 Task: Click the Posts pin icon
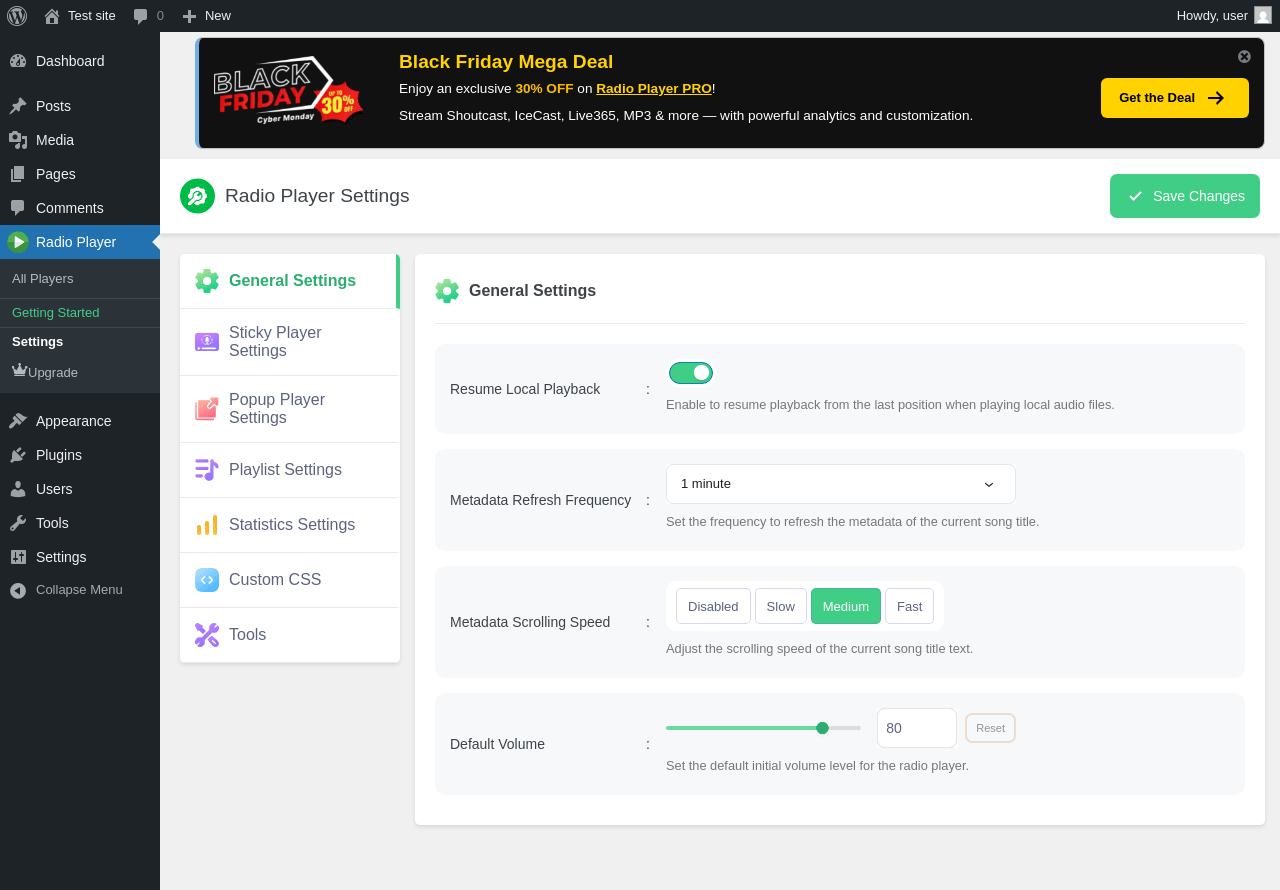18,106
